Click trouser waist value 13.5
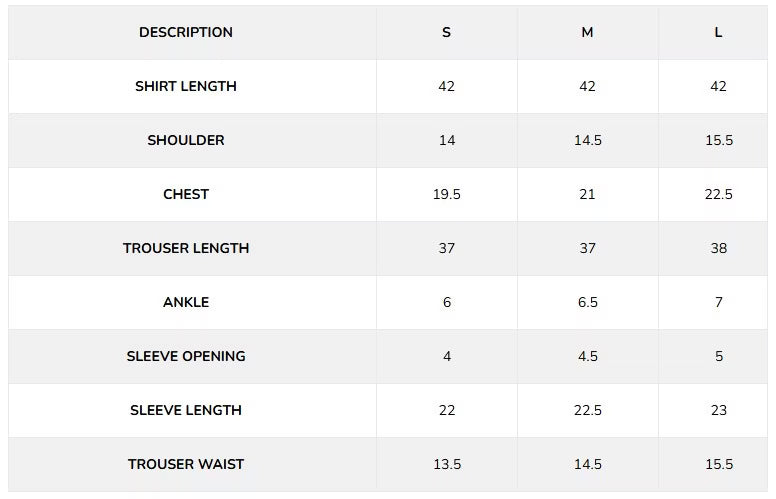 pos(447,464)
